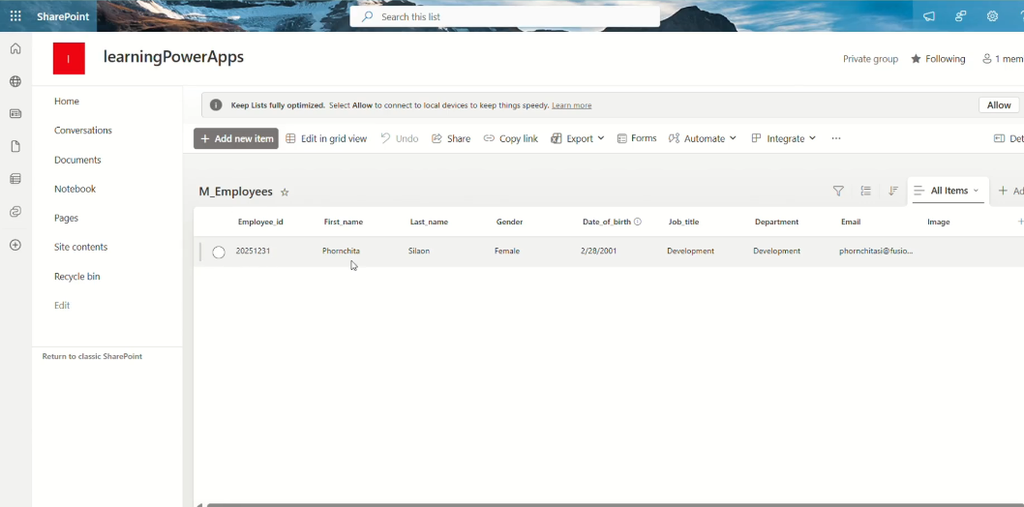The height and width of the screenshot is (507, 1024).
Task: Click Return to classic SharePoint link
Action: click(x=92, y=357)
